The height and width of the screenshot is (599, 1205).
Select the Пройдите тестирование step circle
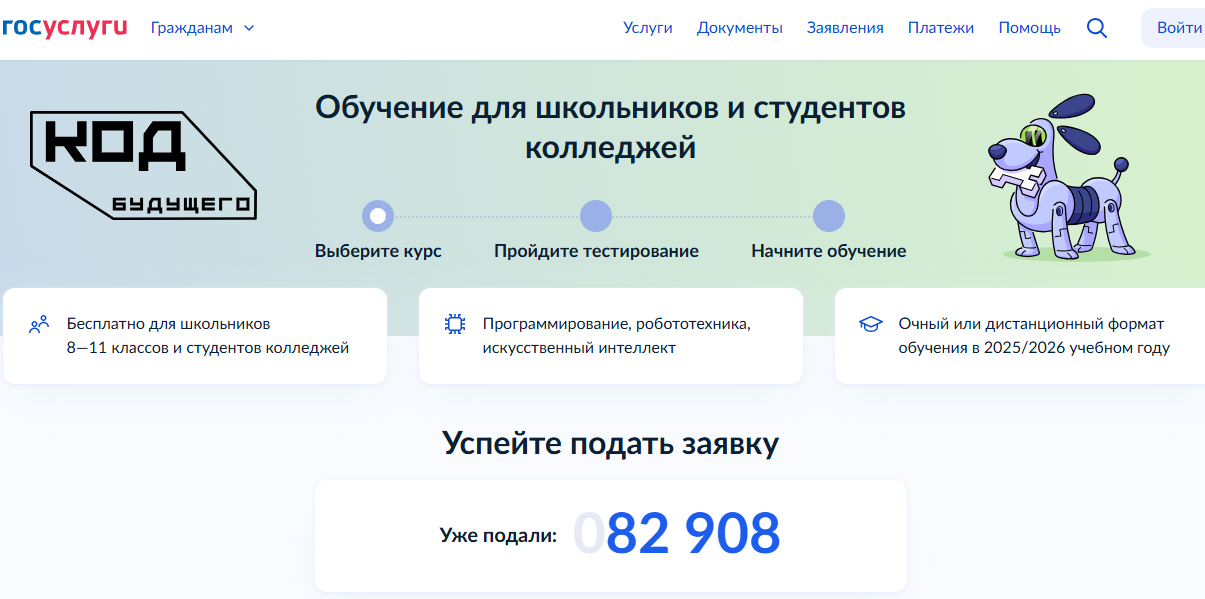(x=596, y=215)
